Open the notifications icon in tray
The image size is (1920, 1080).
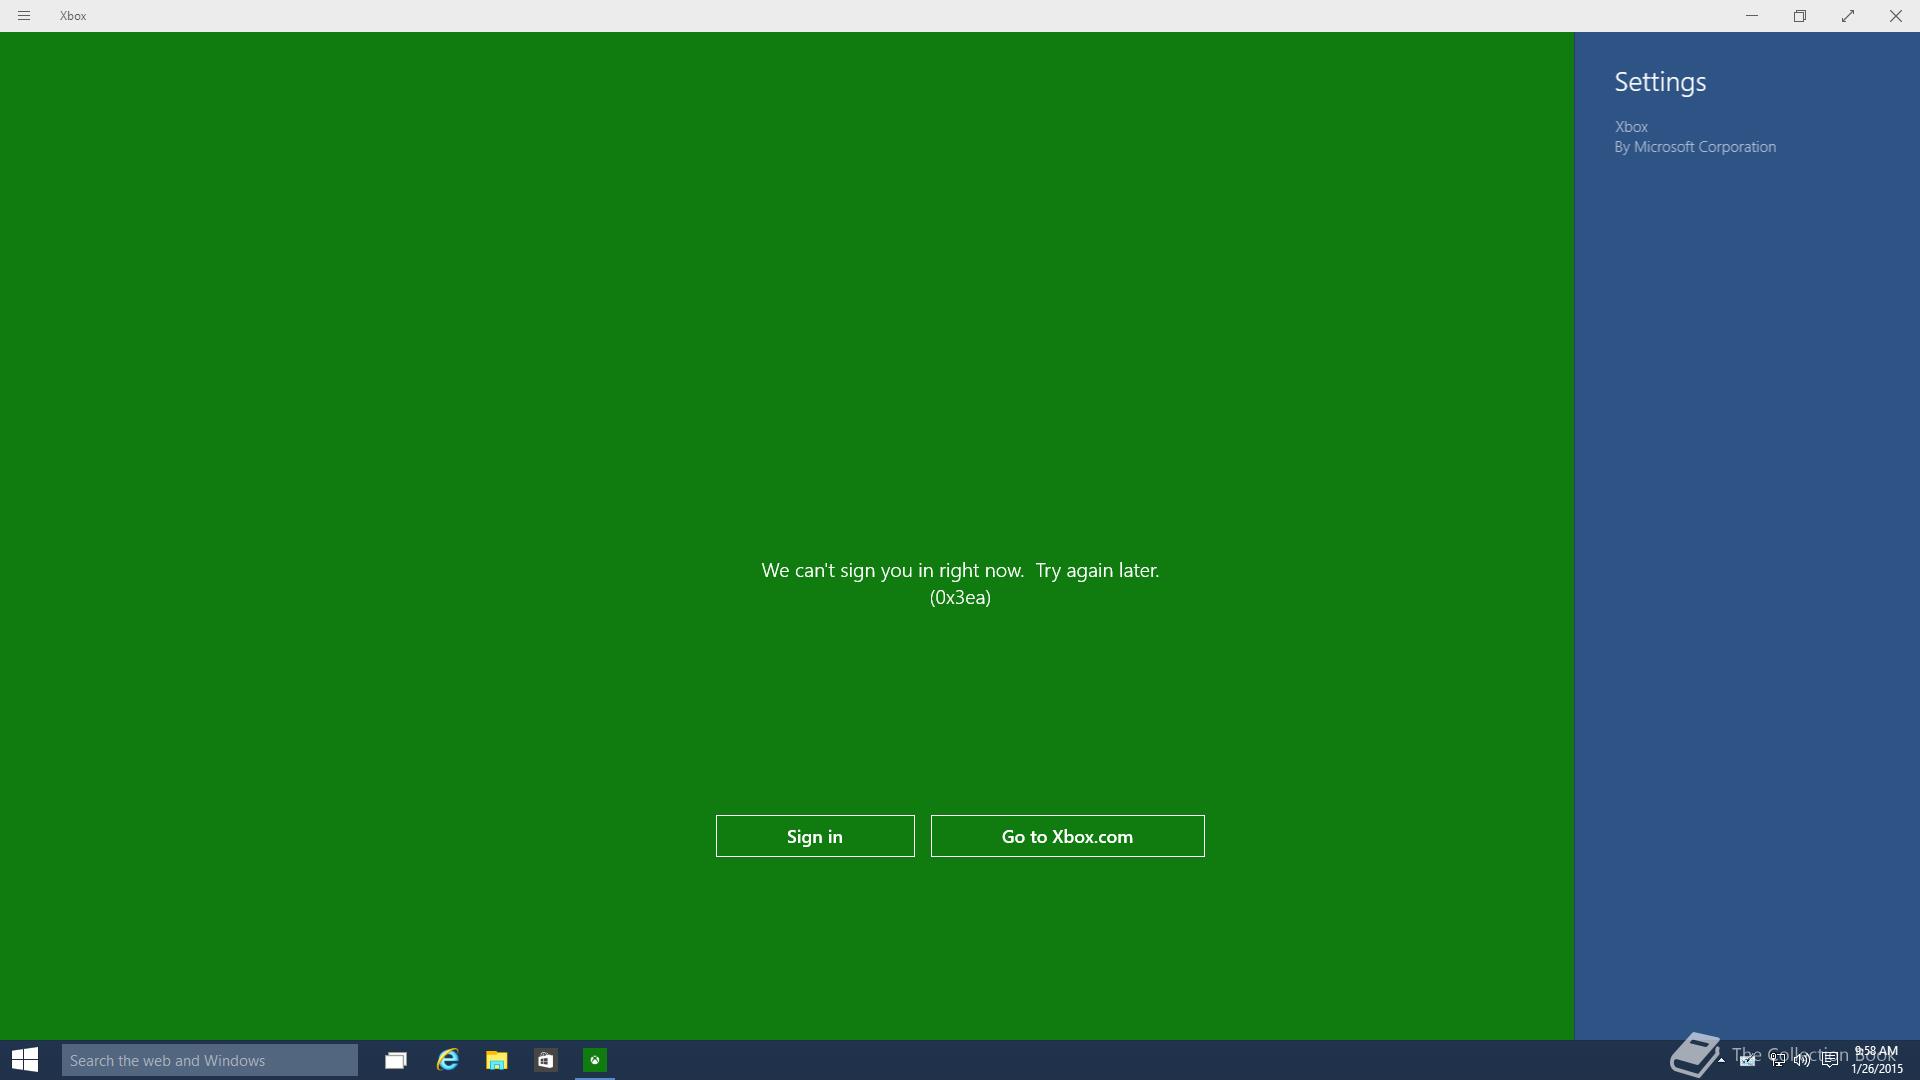click(1830, 1060)
